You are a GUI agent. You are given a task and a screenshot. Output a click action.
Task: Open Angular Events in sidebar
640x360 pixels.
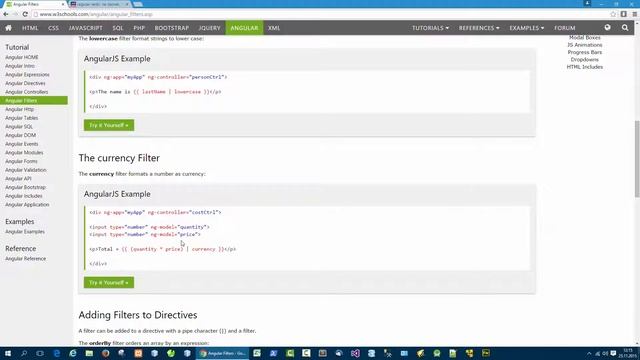pos(21,144)
